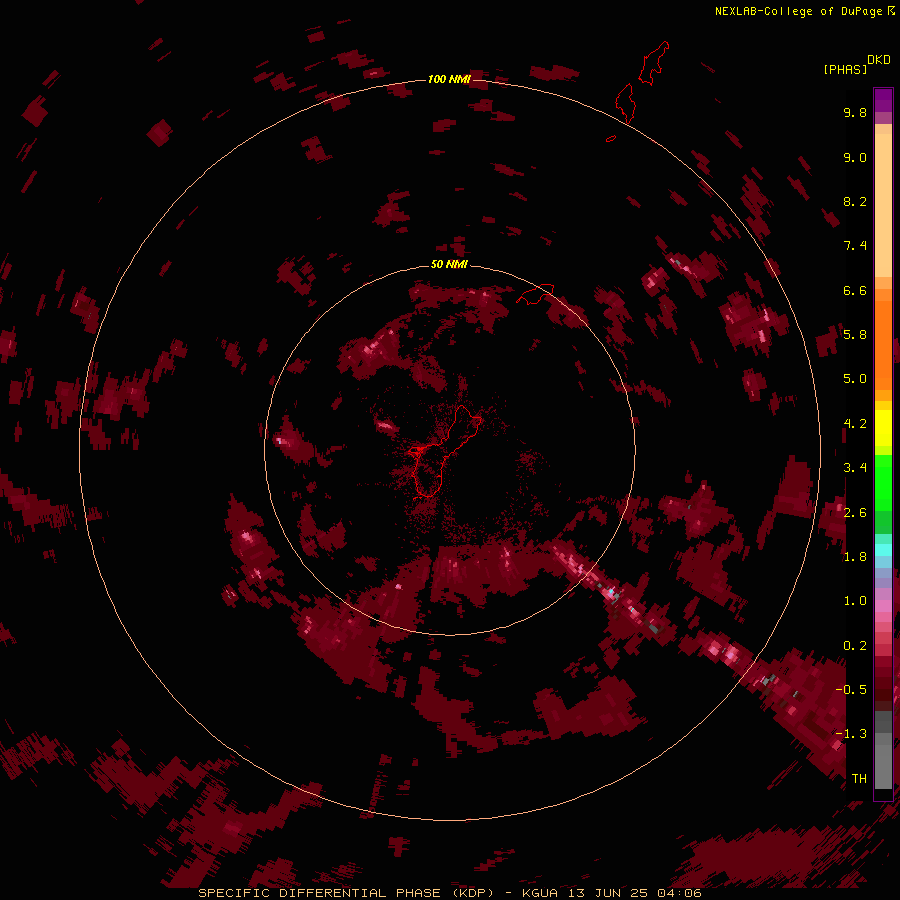Click the gray bottom segment of color bar
Viewport: 900px width, 900px height.
883,761
